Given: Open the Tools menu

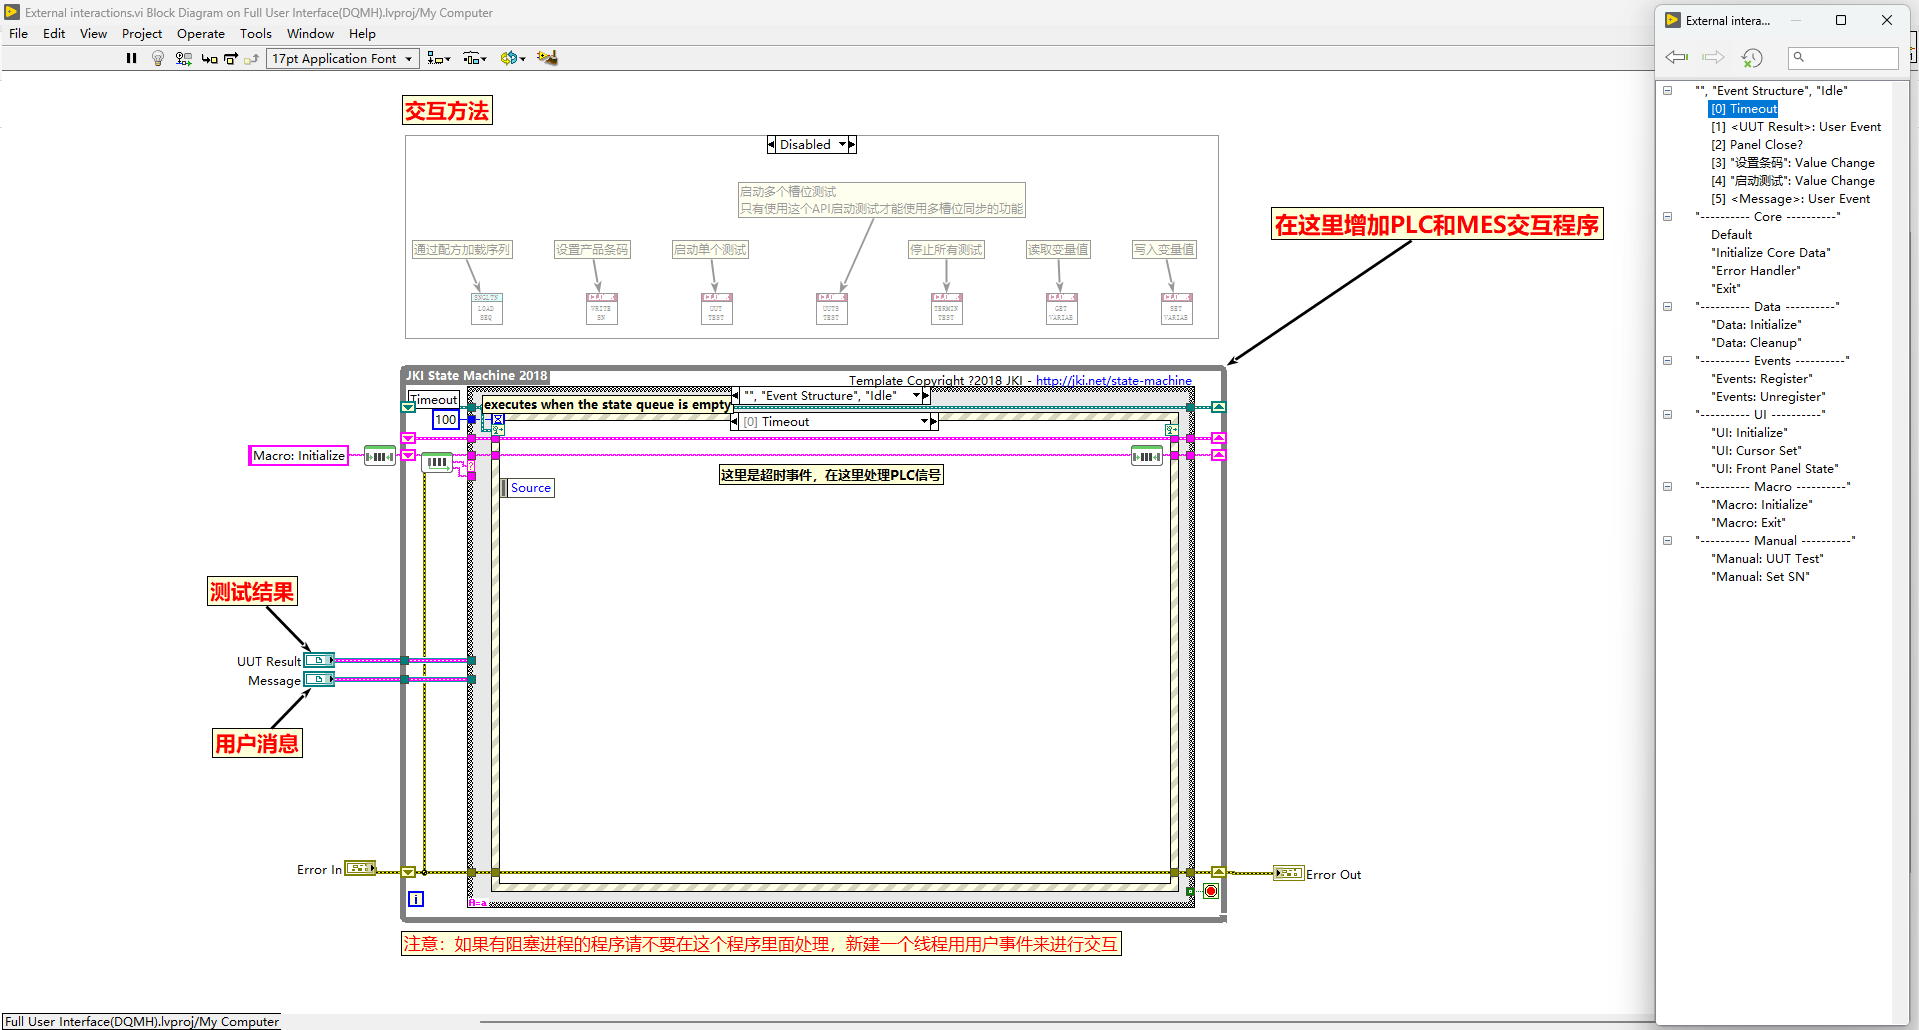Looking at the screenshot, I should tap(255, 34).
